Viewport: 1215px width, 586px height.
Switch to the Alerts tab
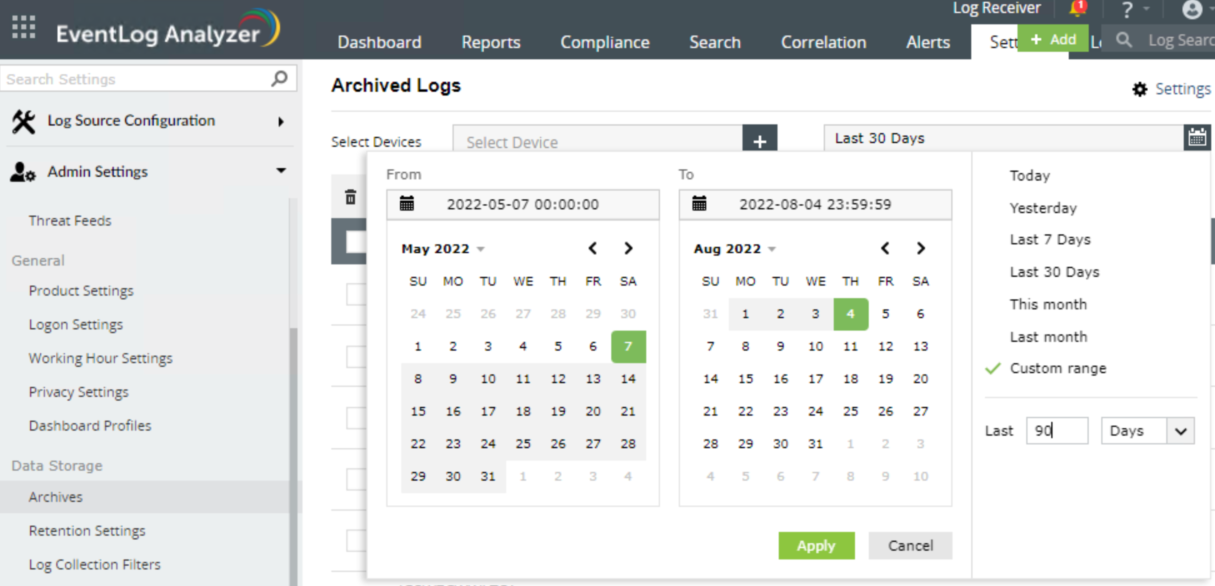[928, 42]
